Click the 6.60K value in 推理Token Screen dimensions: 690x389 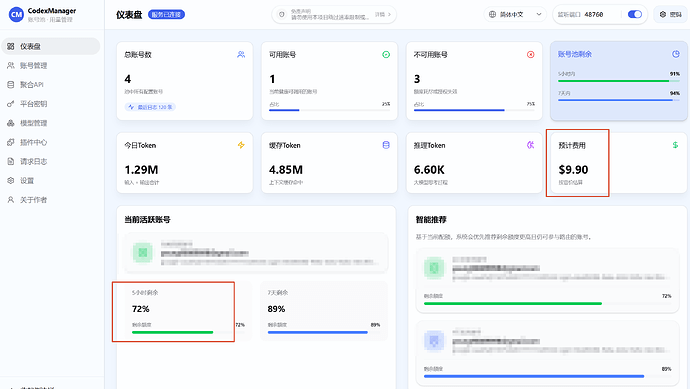[x=429, y=170]
